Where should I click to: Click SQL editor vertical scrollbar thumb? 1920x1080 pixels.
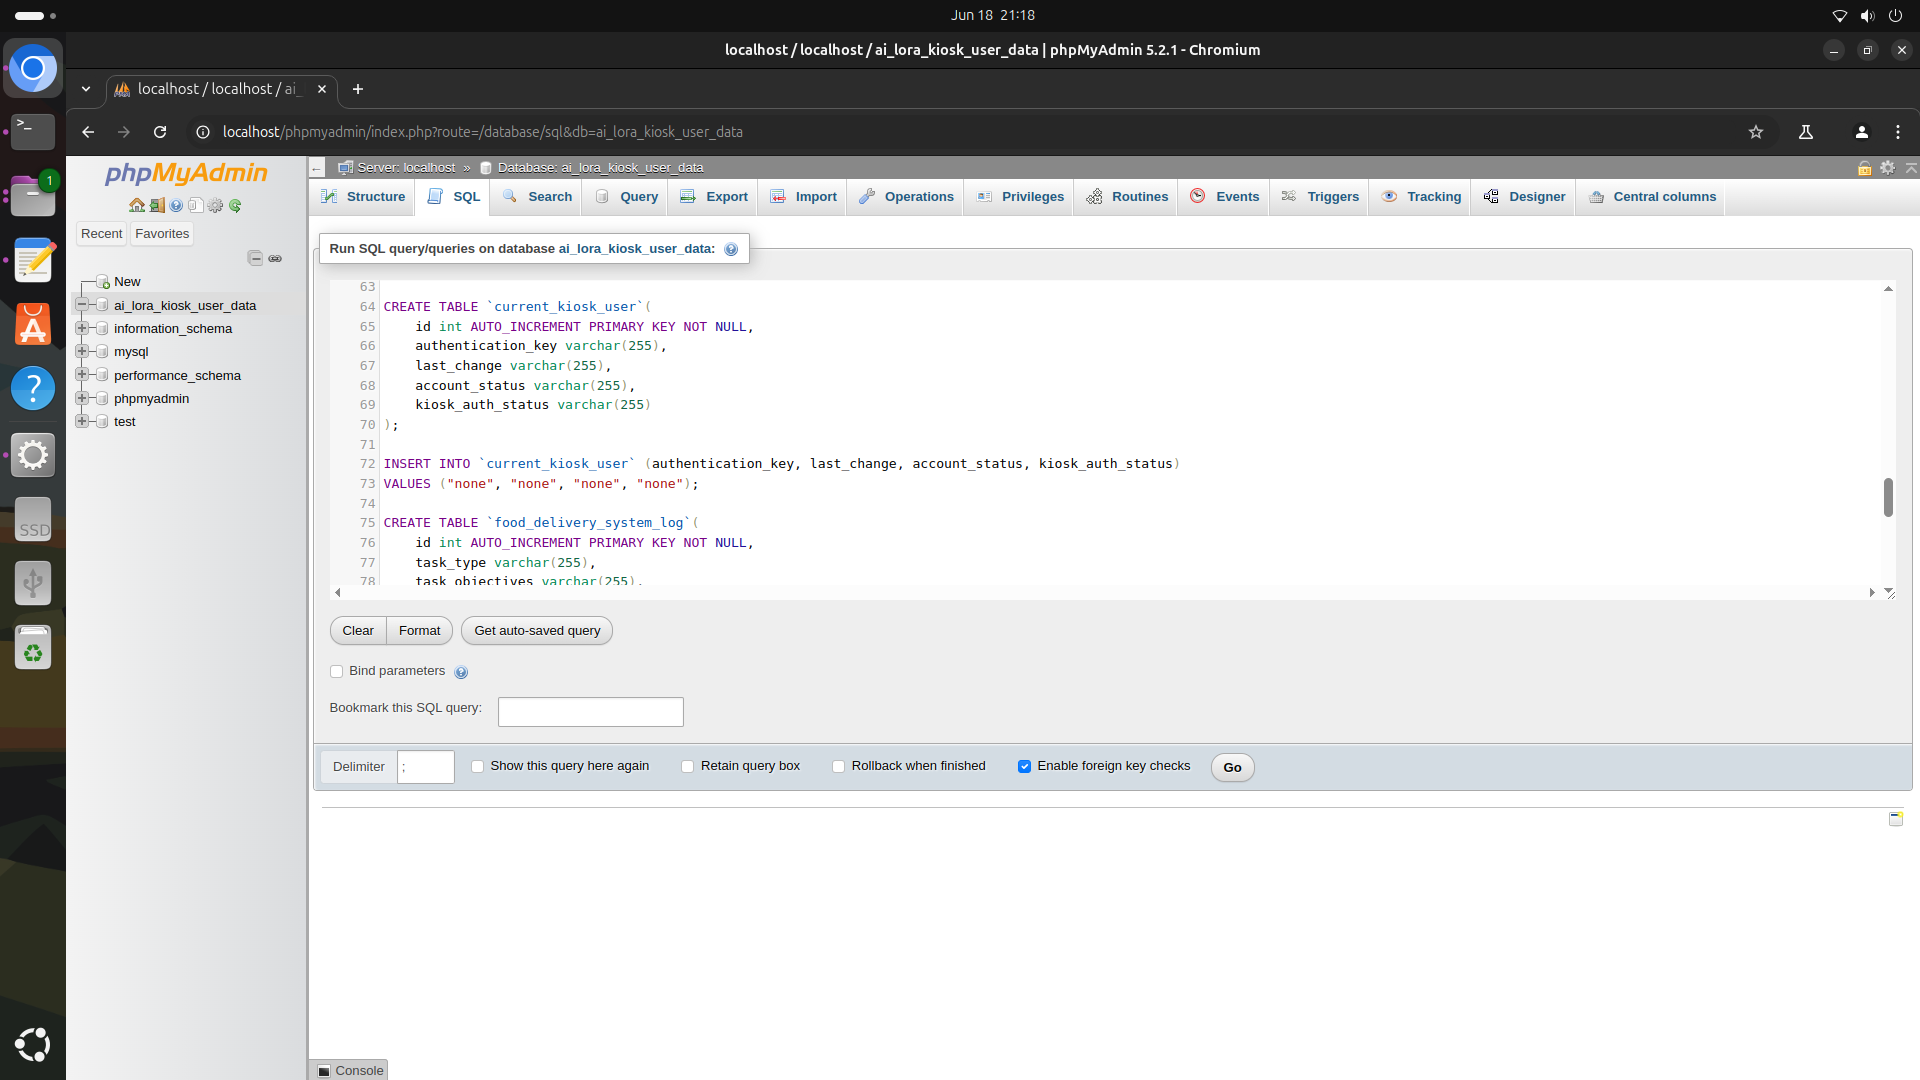[1888, 497]
